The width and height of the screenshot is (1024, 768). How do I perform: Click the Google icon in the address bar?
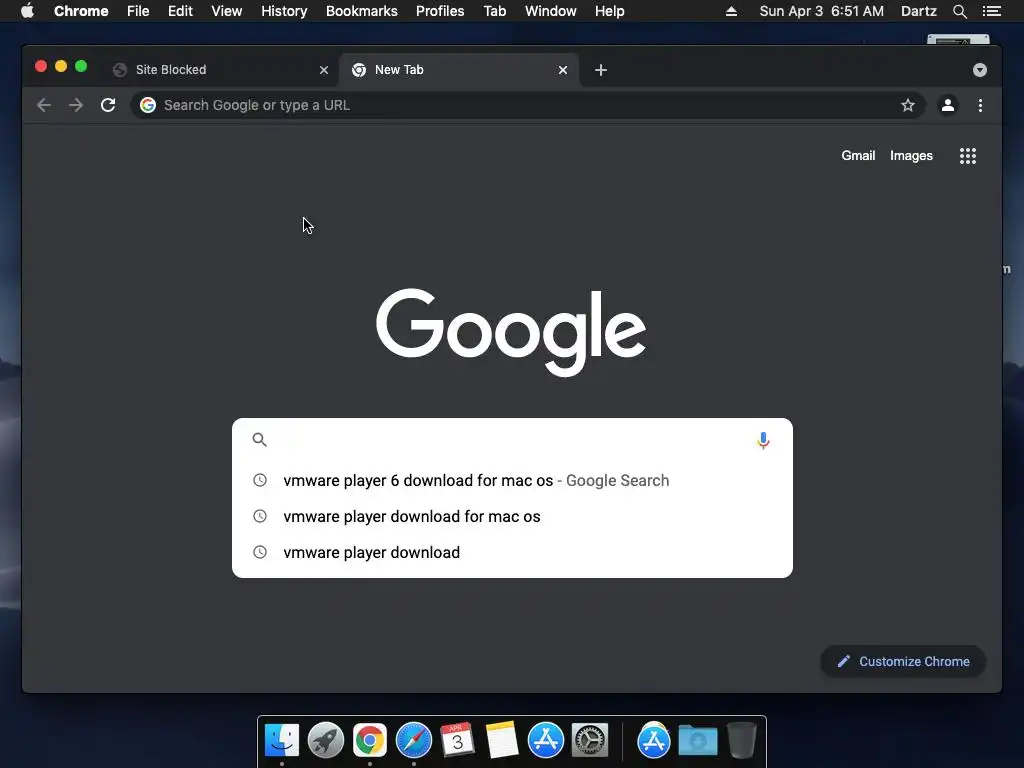coord(148,105)
